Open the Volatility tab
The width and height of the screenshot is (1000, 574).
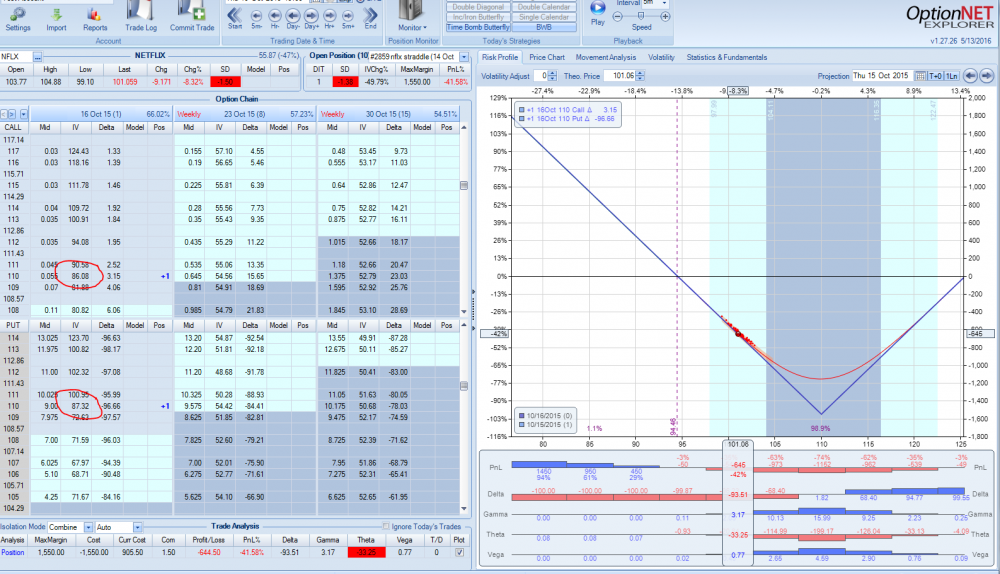click(661, 57)
